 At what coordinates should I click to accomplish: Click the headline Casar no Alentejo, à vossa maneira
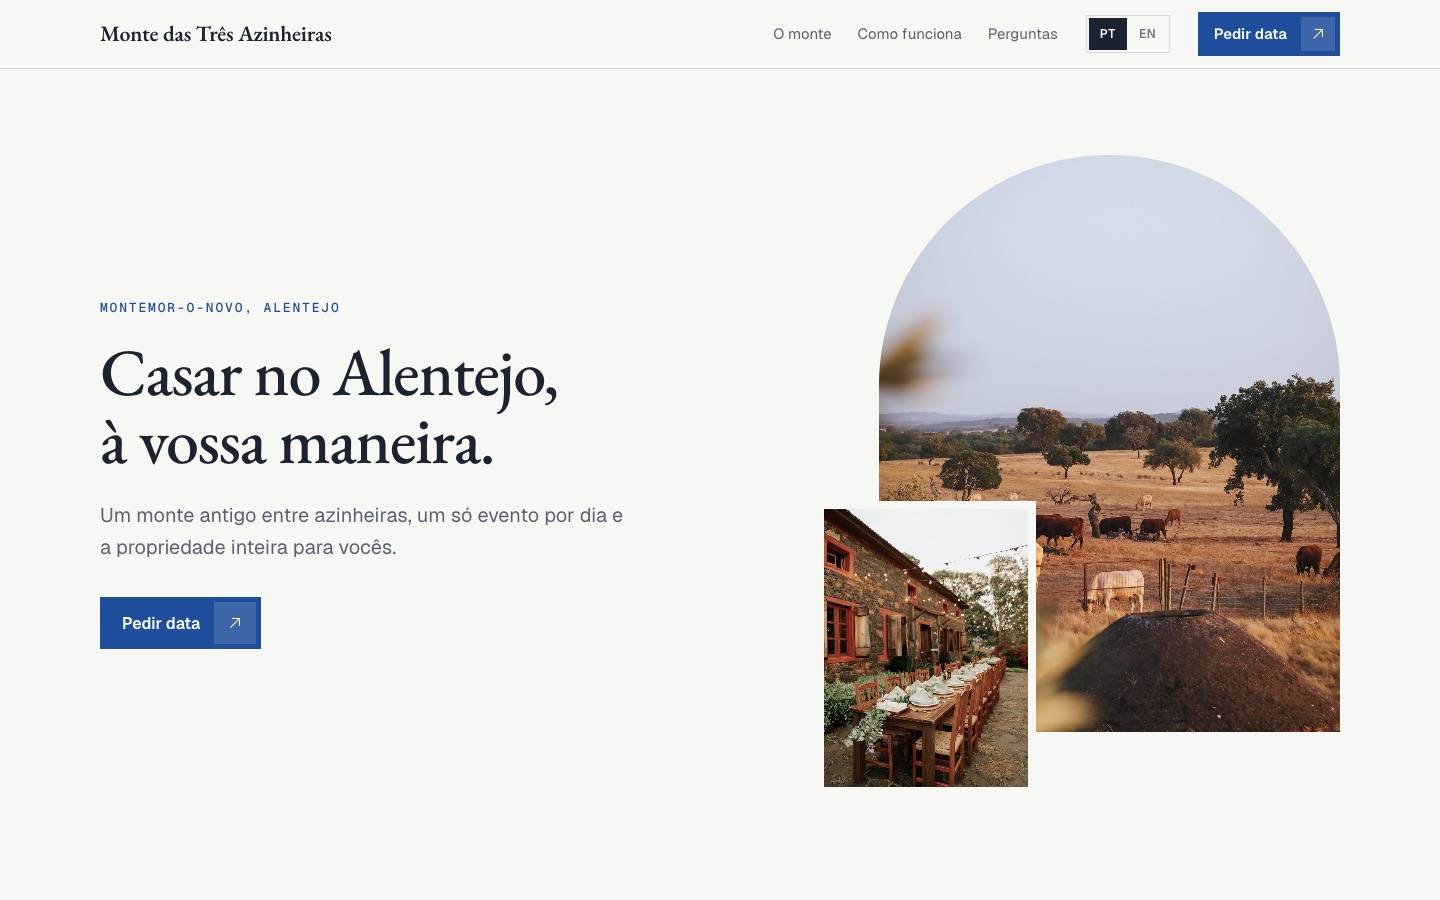(x=329, y=407)
